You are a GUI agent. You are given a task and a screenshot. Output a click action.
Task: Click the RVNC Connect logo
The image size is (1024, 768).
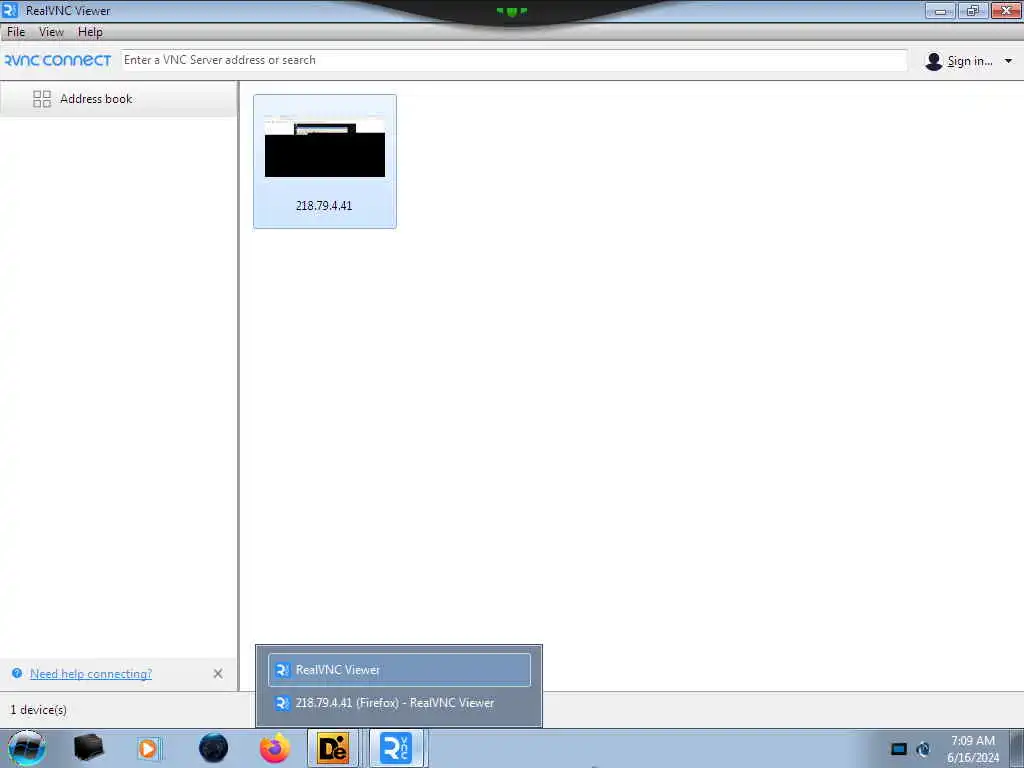57,60
